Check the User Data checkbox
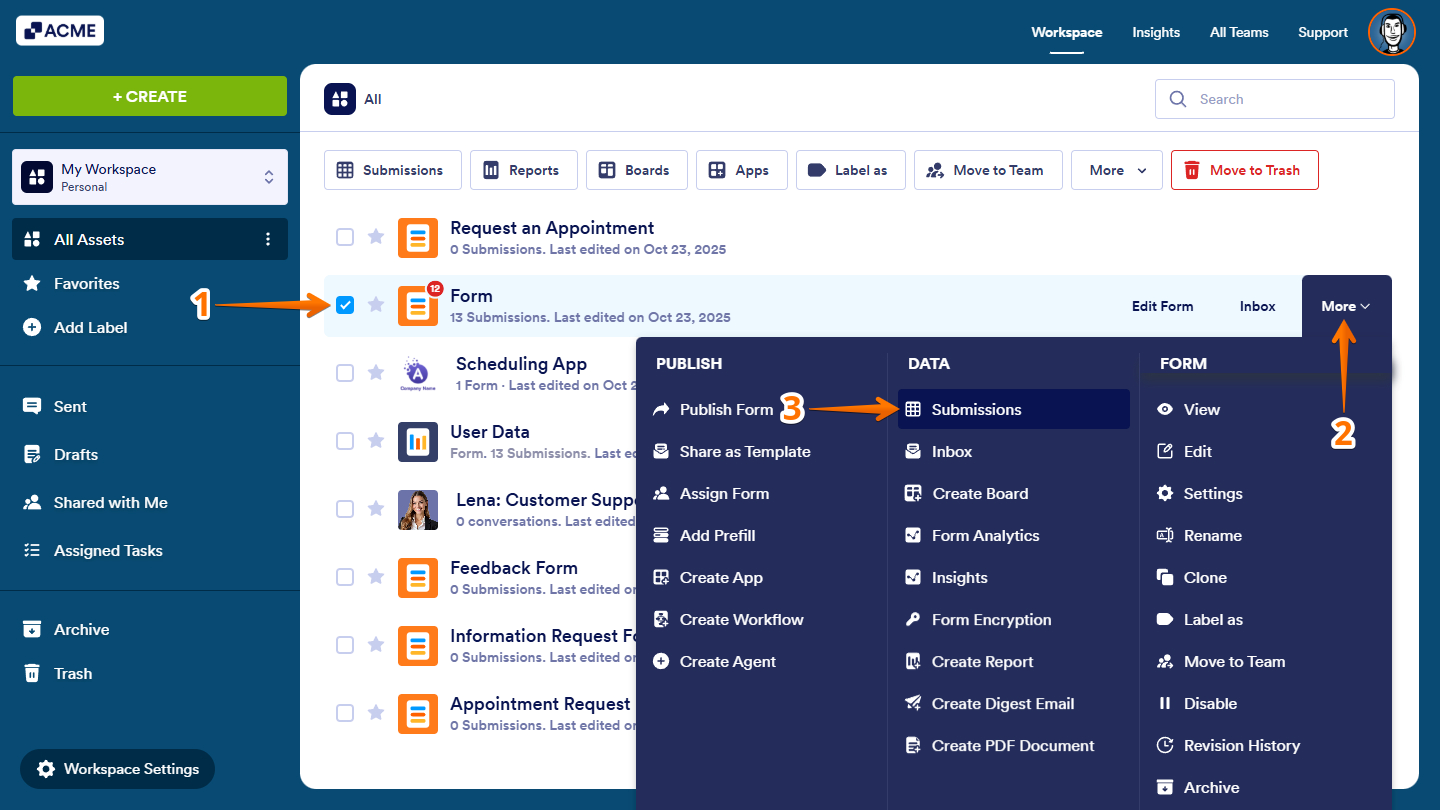The width and height of the screenshot is (1440, 810). (345, 441)
